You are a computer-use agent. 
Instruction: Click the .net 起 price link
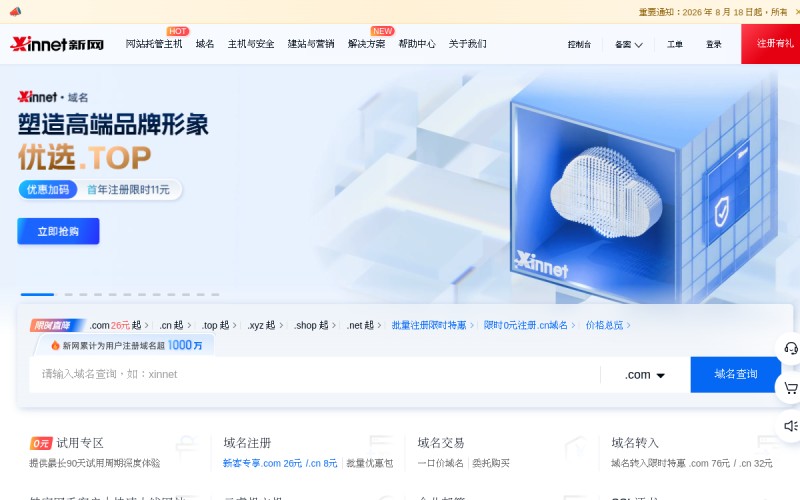(x=364, y=326)
